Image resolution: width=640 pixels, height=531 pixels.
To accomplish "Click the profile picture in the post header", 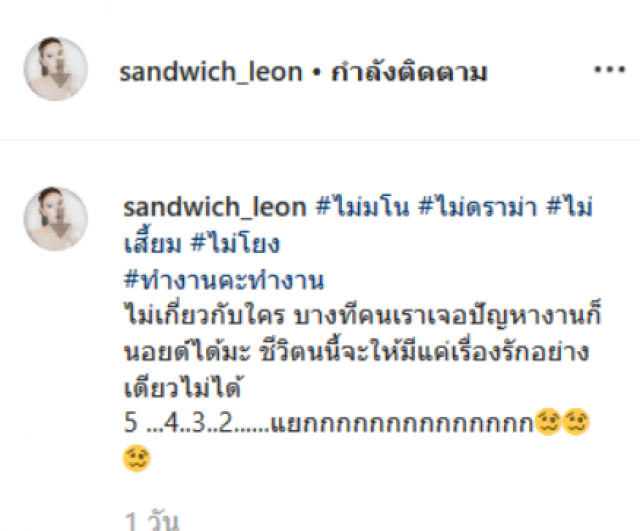I will 56,69.
